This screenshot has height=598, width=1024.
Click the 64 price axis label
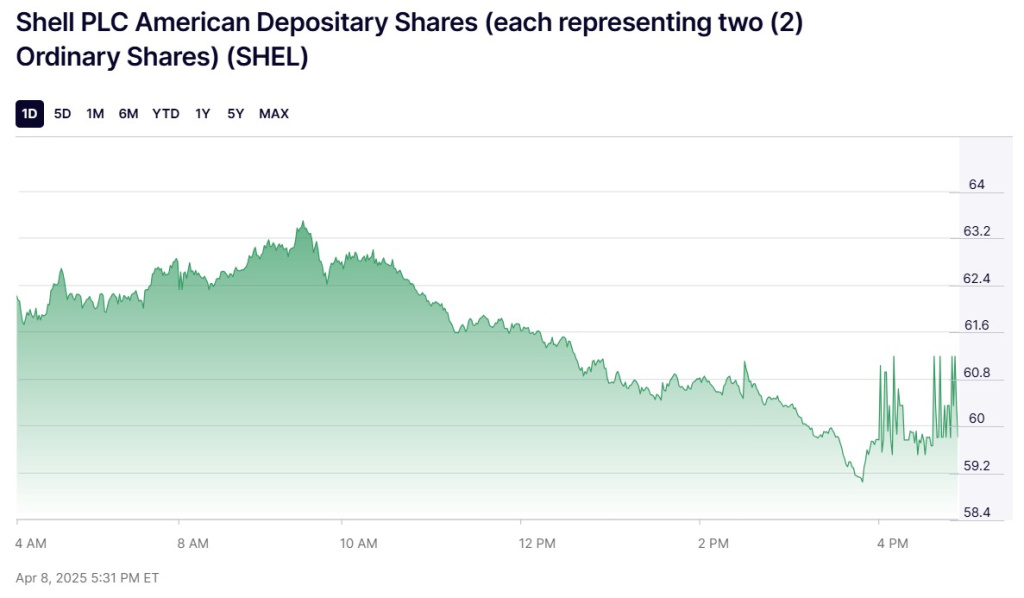pos(977,185)
